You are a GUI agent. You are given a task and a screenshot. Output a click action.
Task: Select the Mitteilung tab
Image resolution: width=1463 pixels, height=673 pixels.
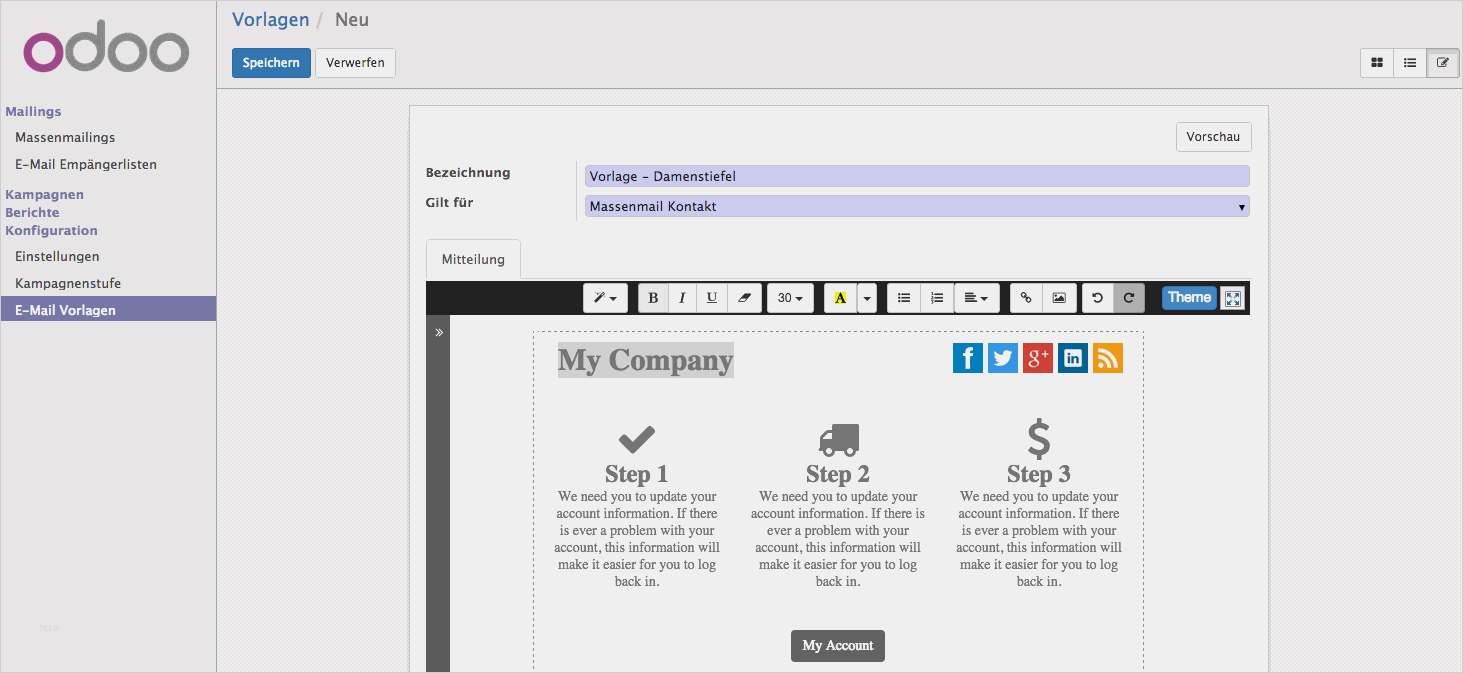point(473,260)
